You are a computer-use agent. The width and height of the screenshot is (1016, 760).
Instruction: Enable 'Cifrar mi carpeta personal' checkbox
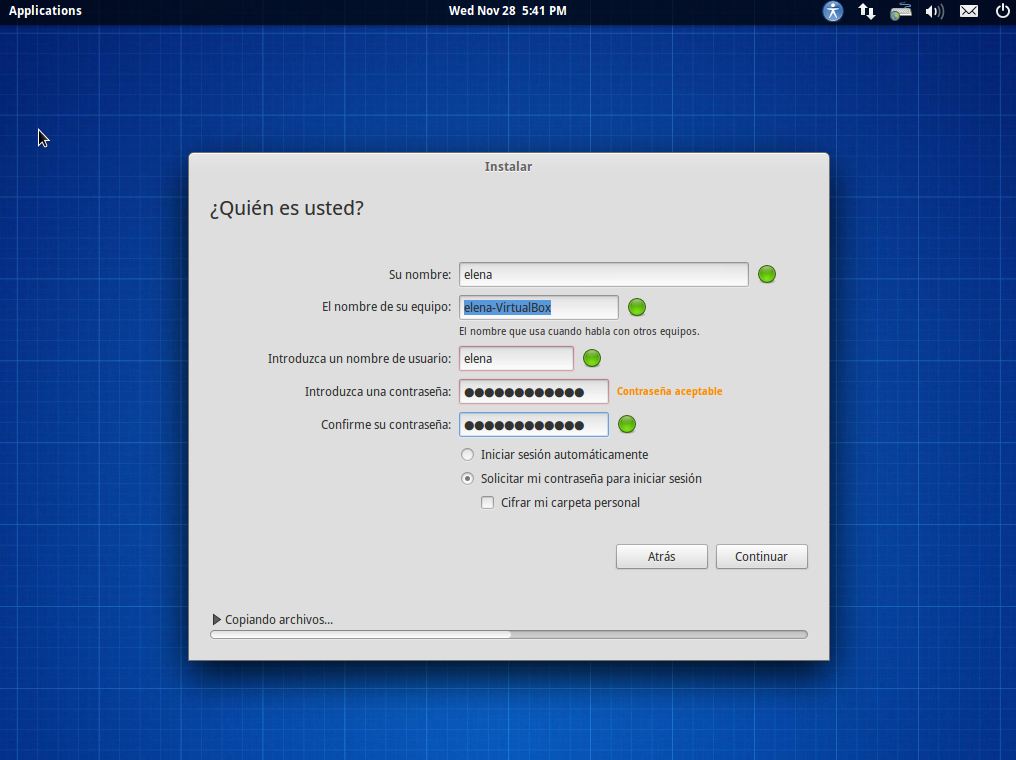point(488,503)
